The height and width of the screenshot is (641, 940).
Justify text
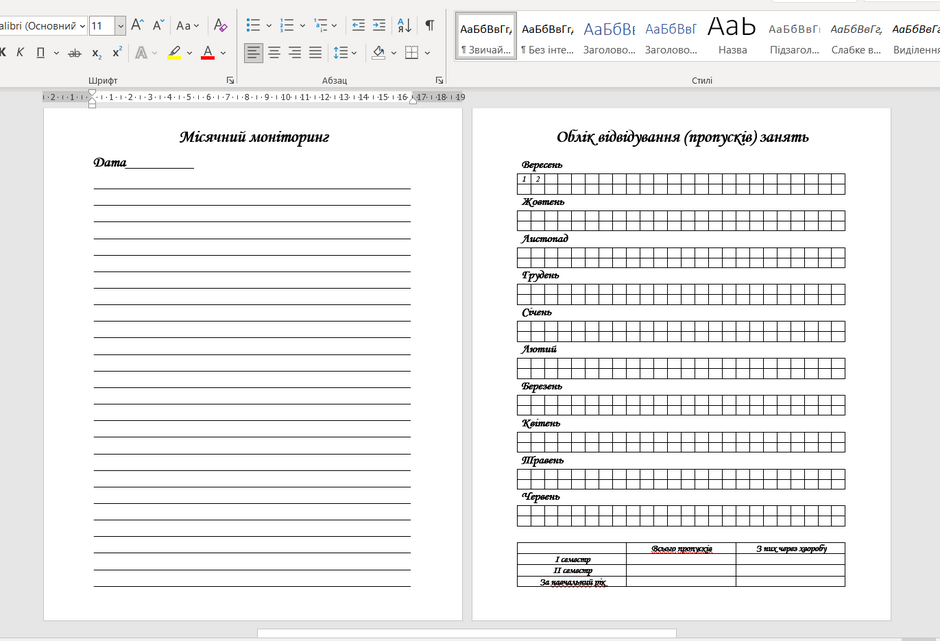(x=315, y=53)
